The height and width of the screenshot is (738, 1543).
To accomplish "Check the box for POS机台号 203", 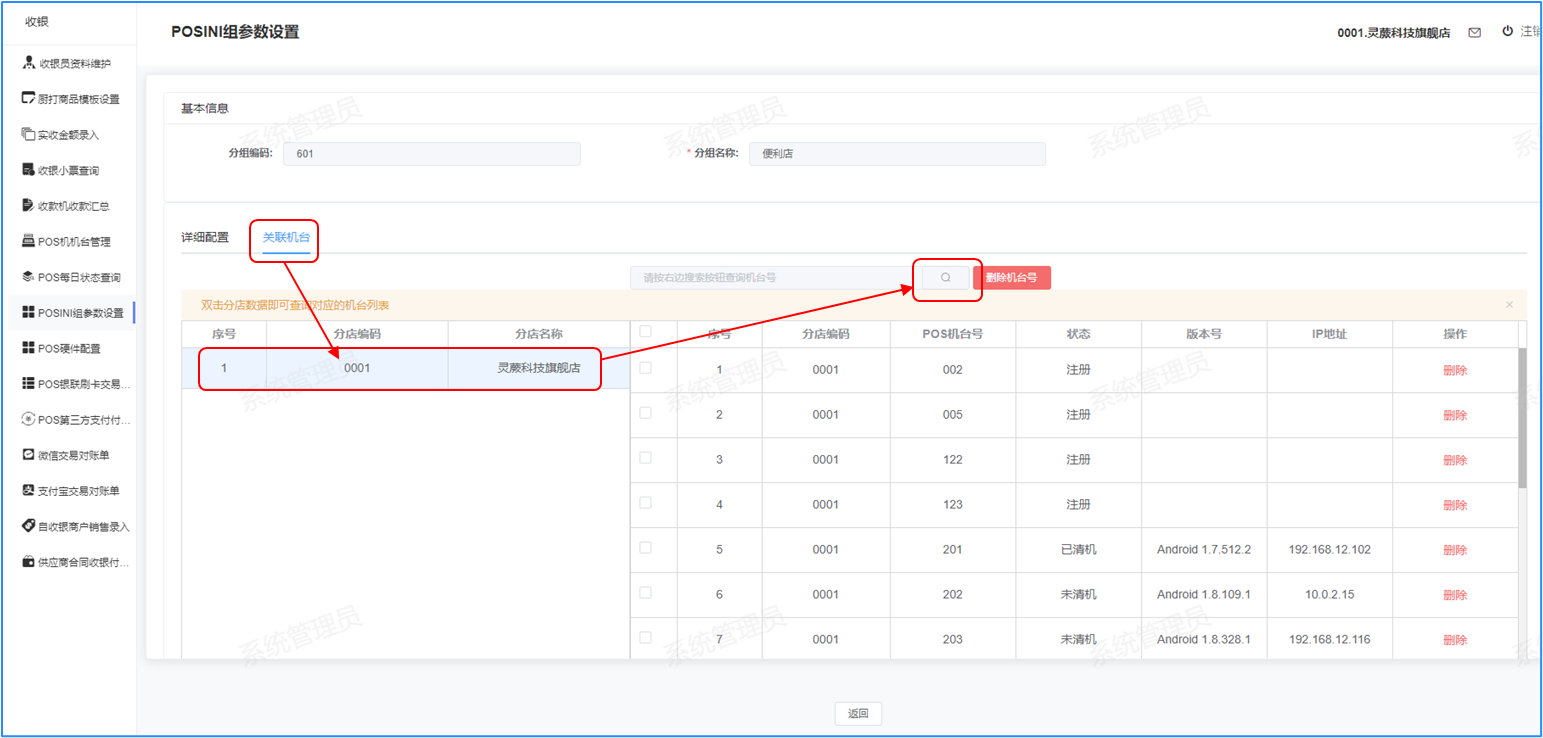I will point(645,638).
